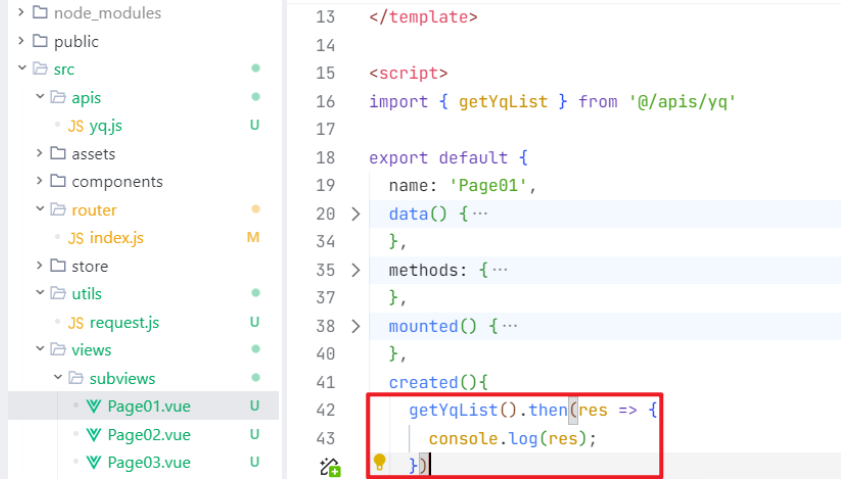Unfold the mounted() block on line 38
841x498 pixels.
pyautogui.click(x=356, y=326)
